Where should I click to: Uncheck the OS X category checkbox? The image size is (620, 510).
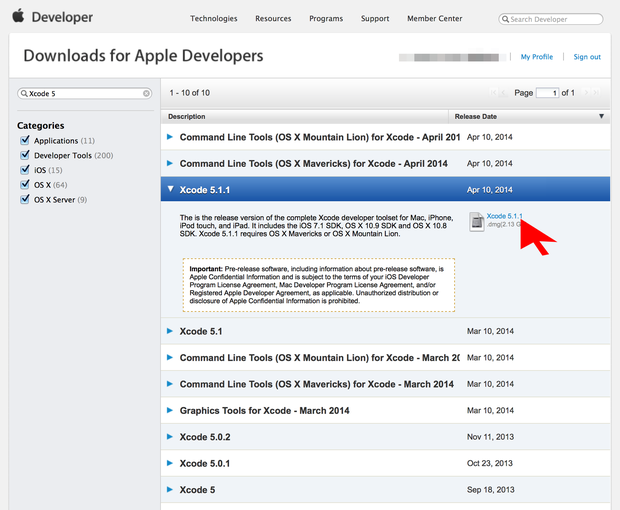(x=25, y=184)
